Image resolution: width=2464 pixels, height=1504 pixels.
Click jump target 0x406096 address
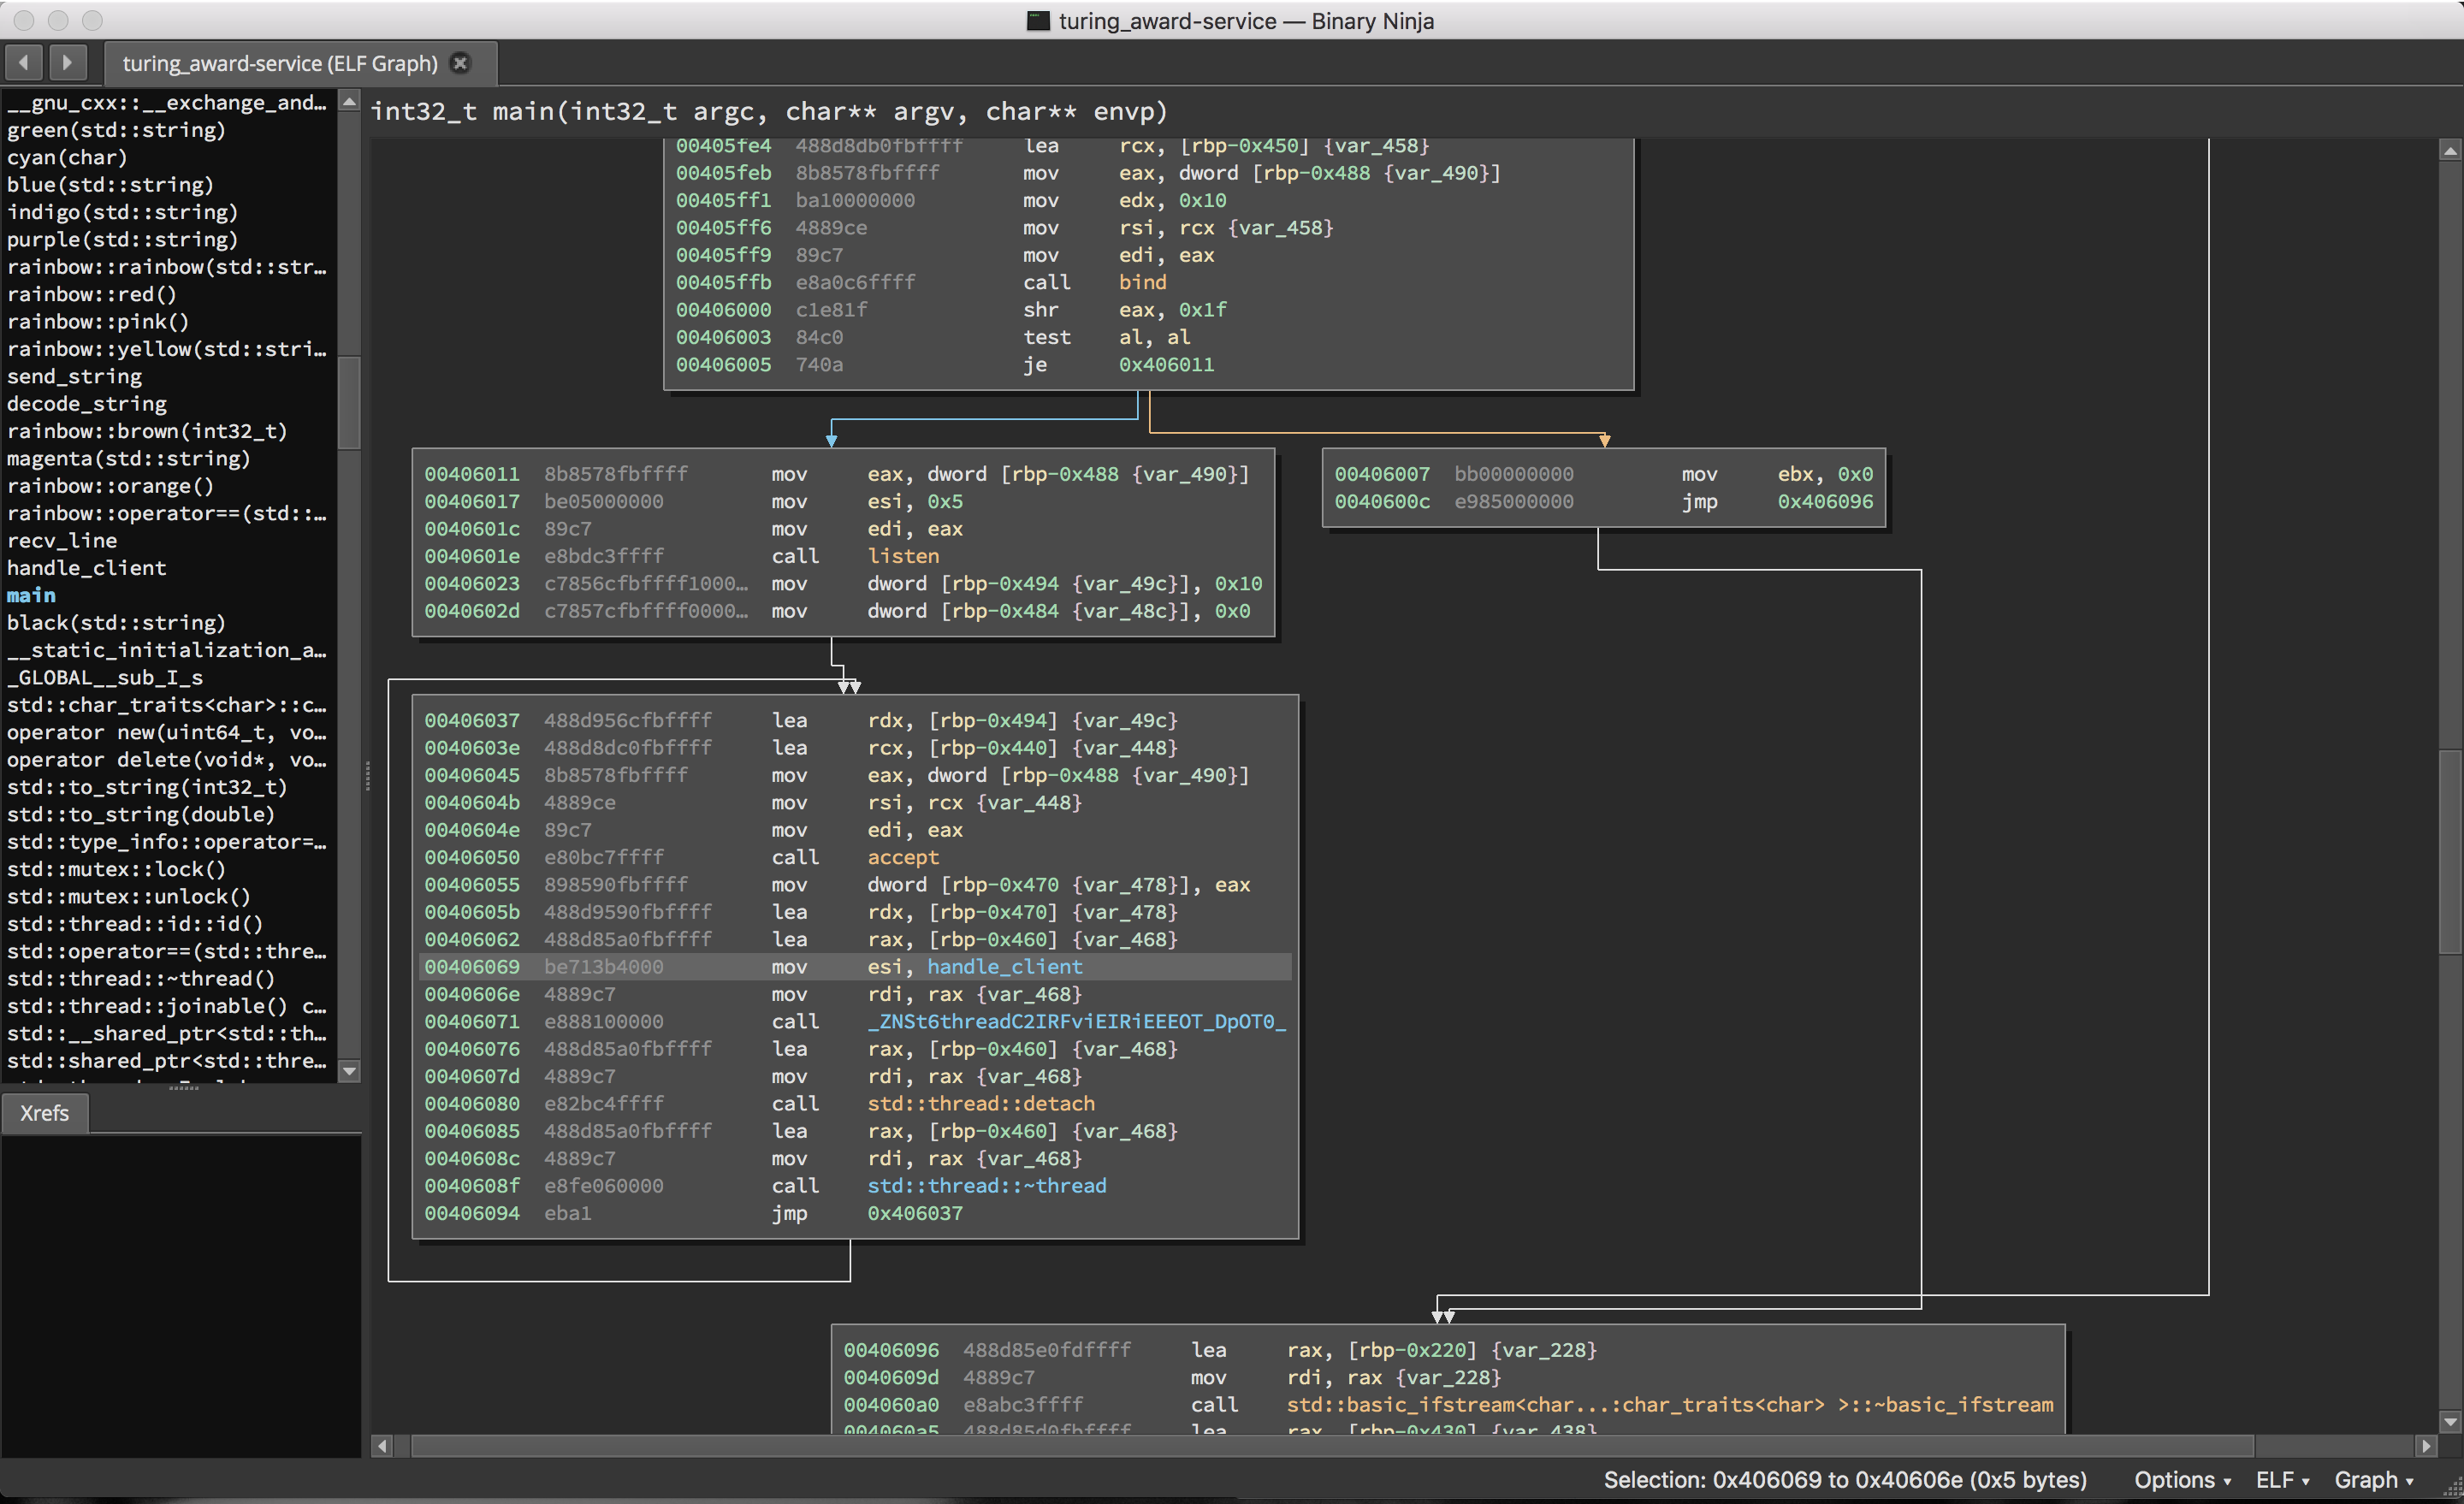tap(1824, 502)
